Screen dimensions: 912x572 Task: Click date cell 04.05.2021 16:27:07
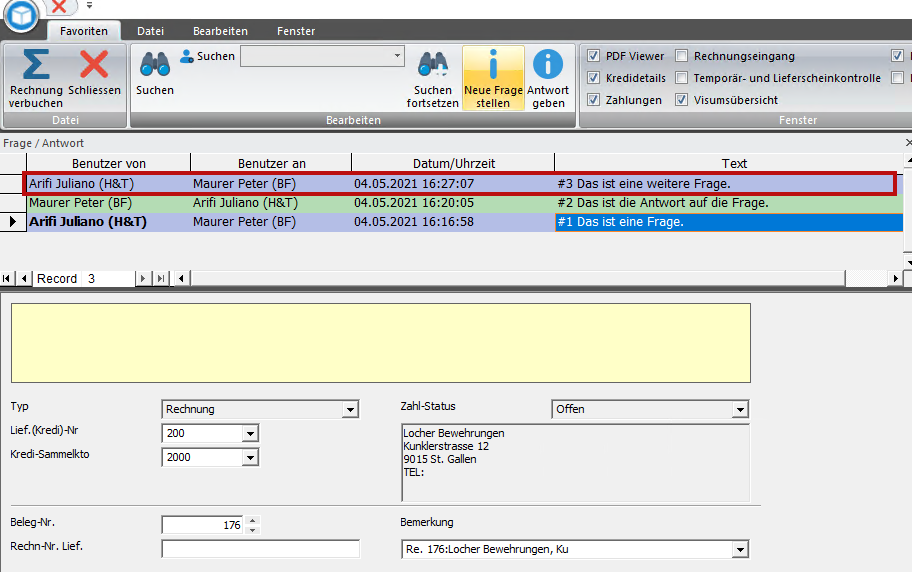click(454, 184)
